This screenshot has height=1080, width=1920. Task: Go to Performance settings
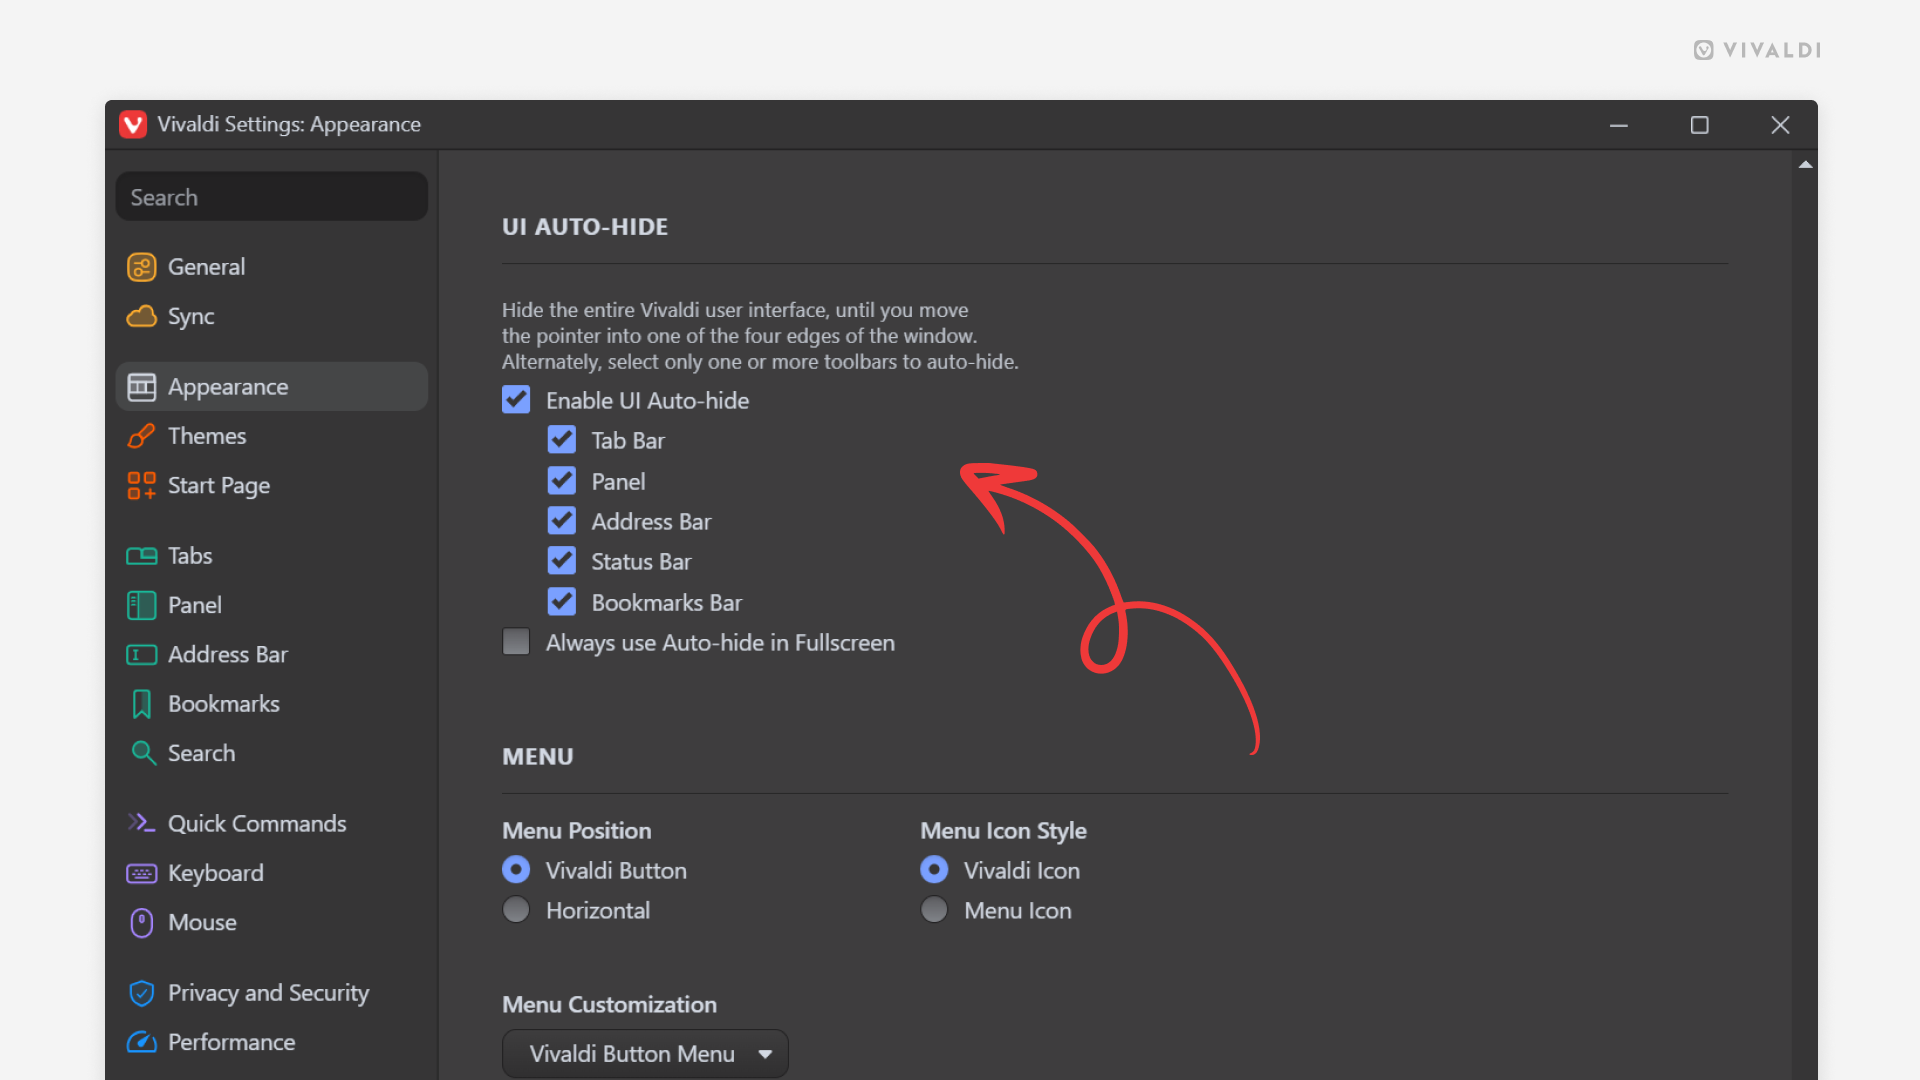[x=272, y=1042]
